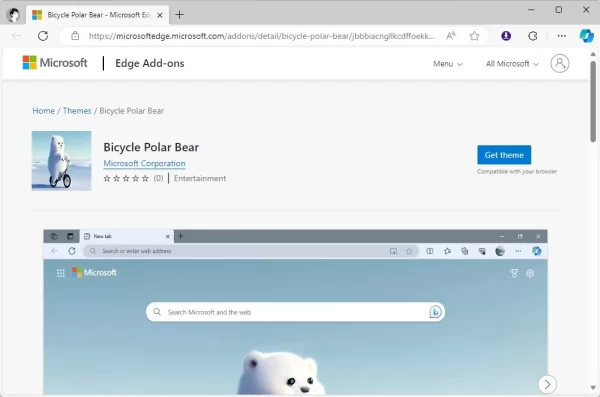Click the address bar URL
600x397 pixels.
[262, 36]
